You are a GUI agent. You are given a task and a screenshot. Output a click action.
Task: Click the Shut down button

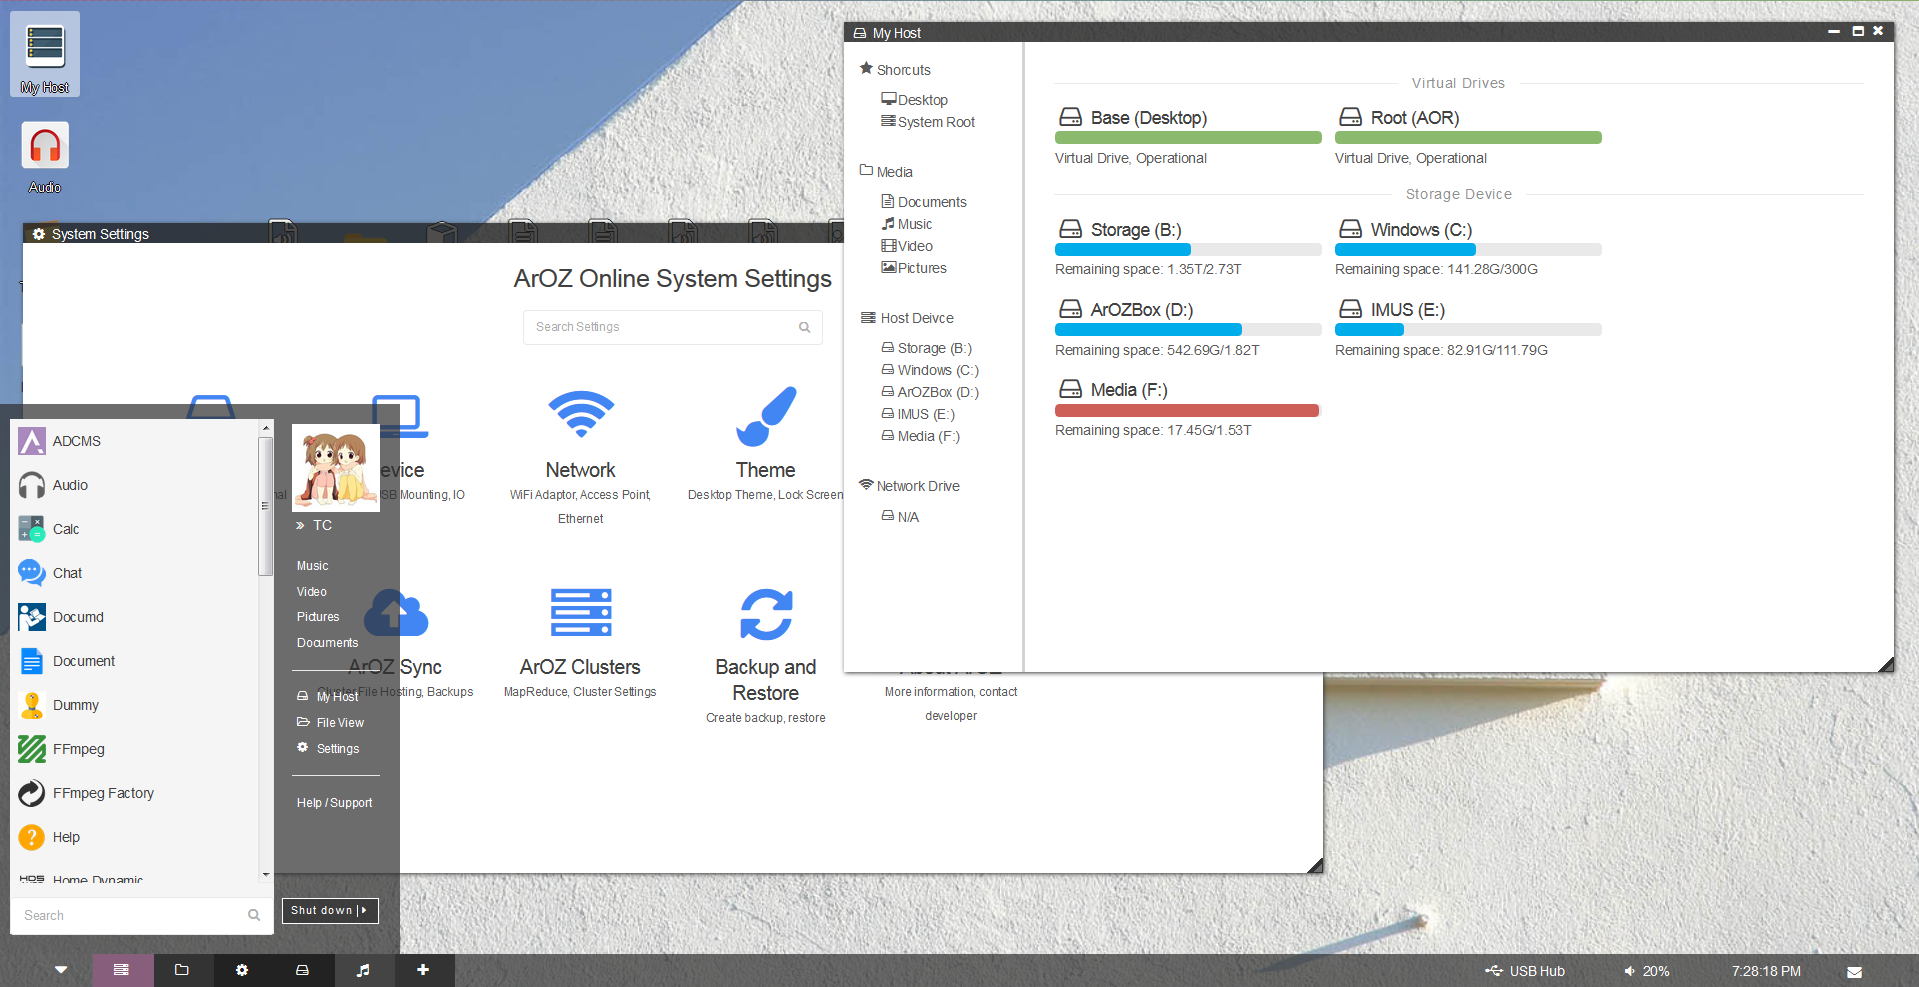330,910
